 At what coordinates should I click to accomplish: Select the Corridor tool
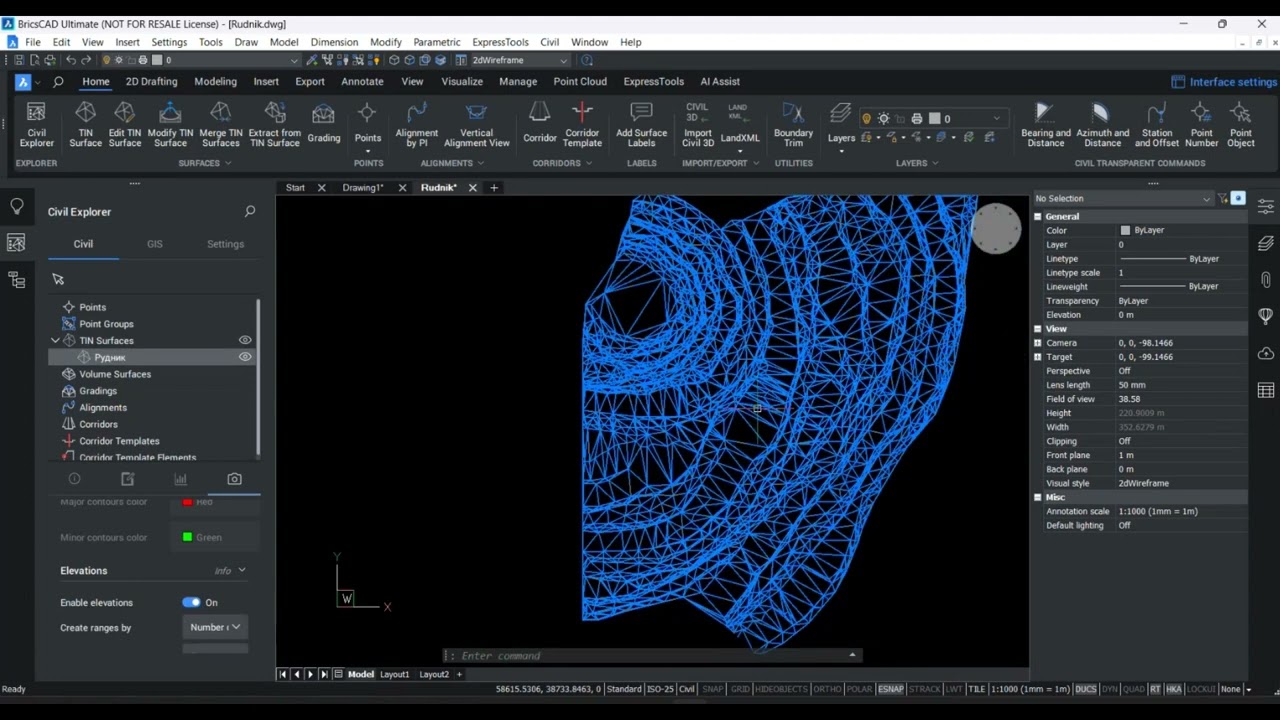click(x=540, y=124)
